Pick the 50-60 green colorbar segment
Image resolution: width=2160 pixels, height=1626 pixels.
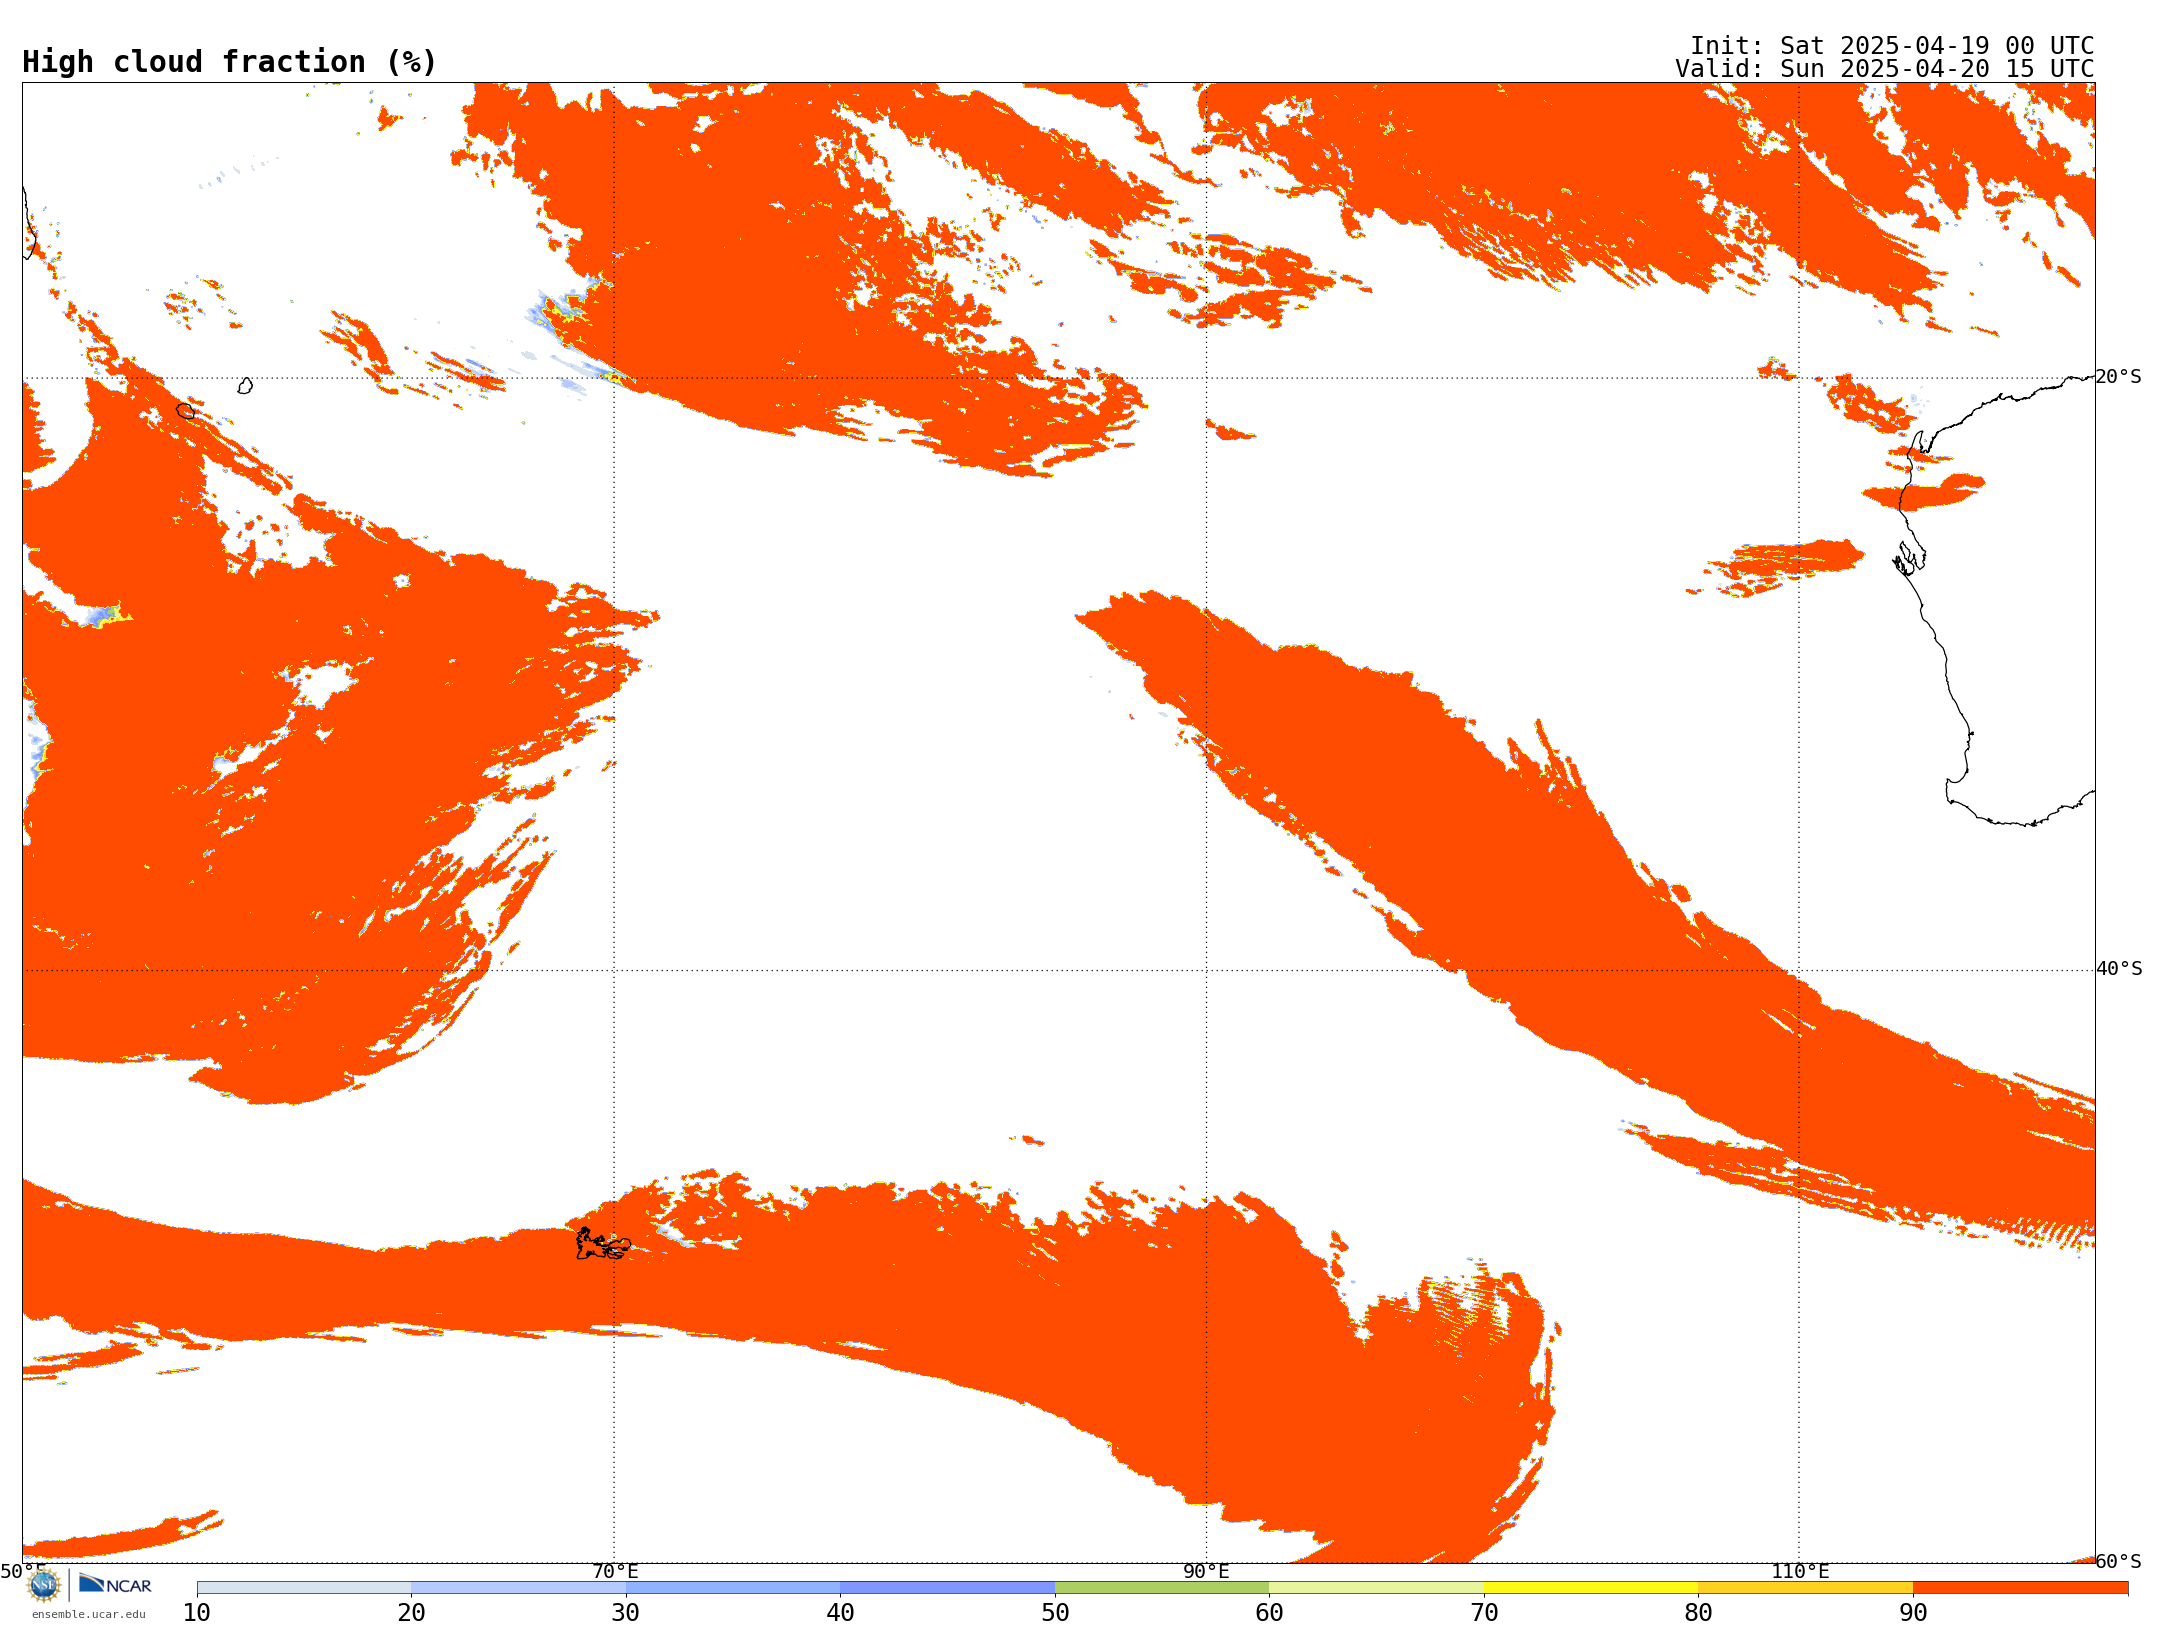coord(1162,1588)
